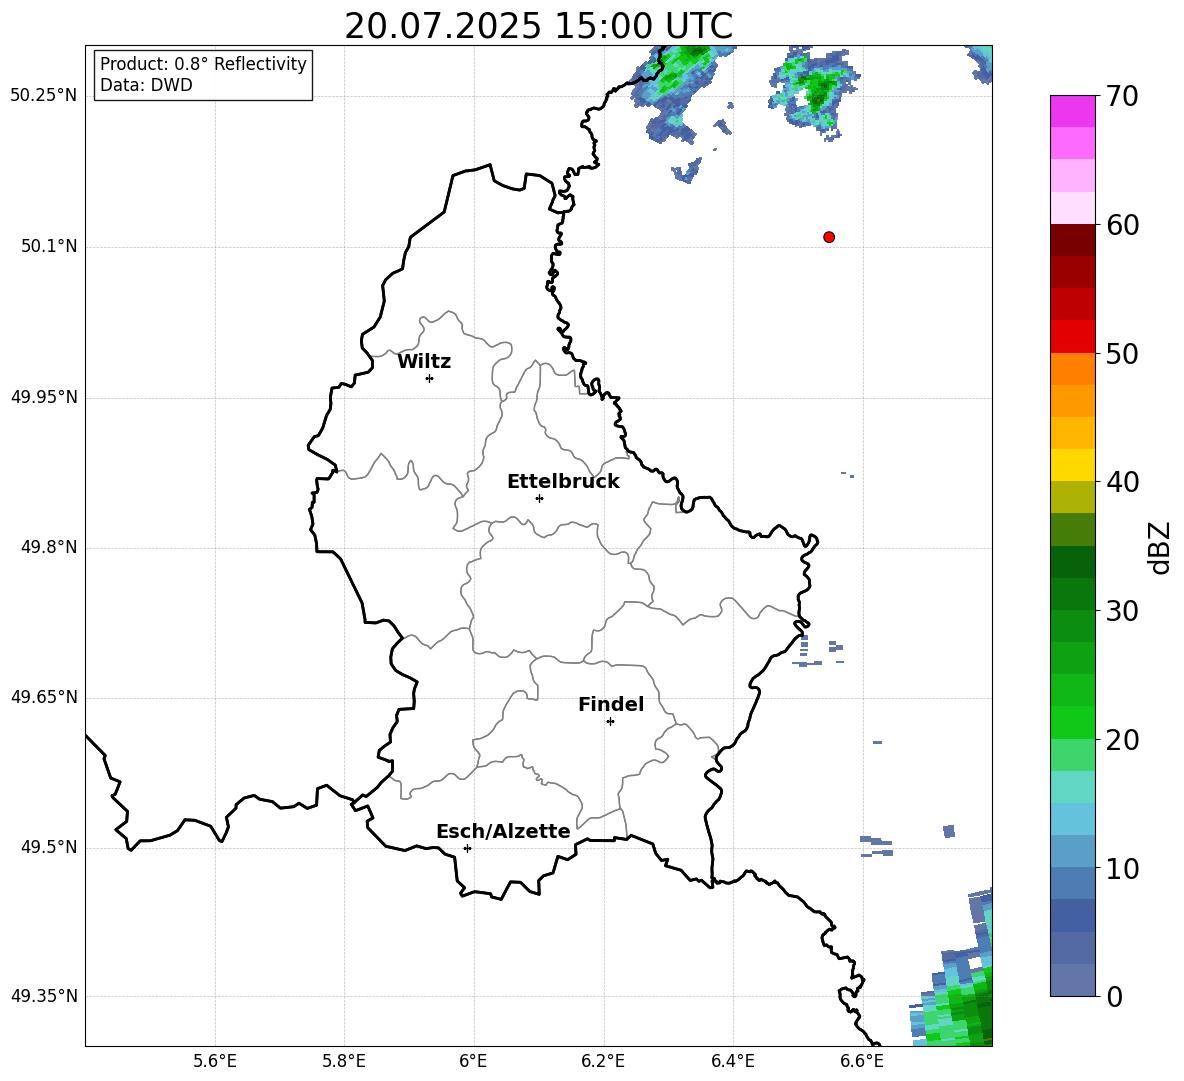The width and height of the screenshot is (1184, 1081).
Task: Click the cross marker below Wiltz
Action: pos(430,378)
